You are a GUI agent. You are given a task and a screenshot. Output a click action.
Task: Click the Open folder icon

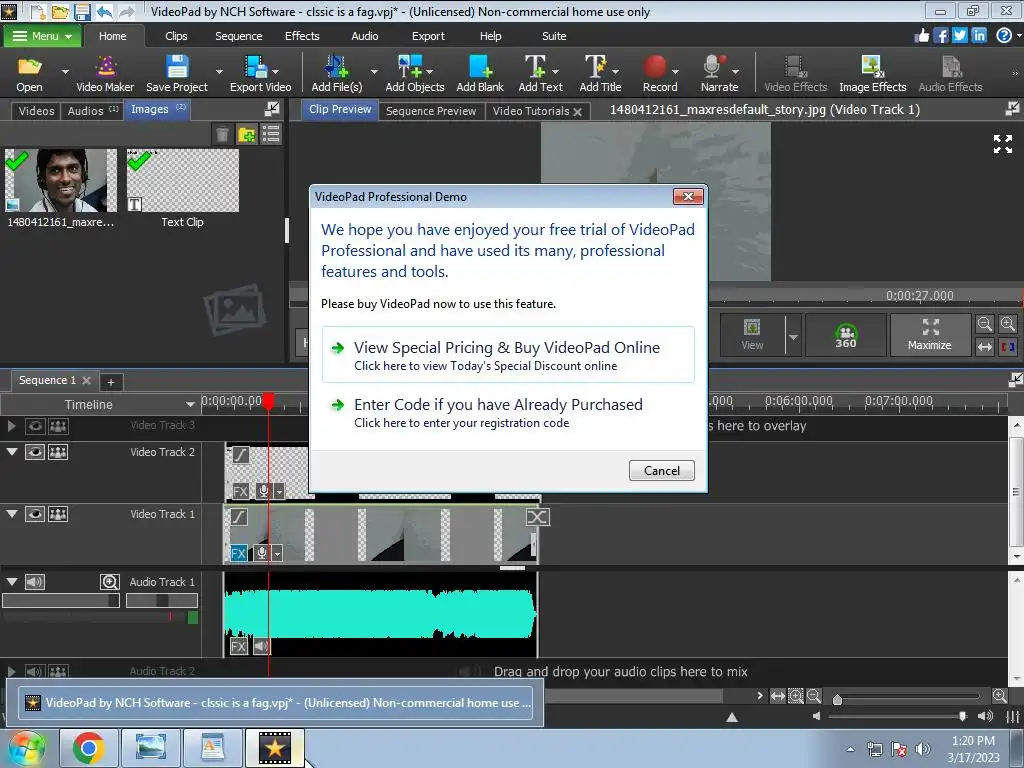tap(29, 67)
